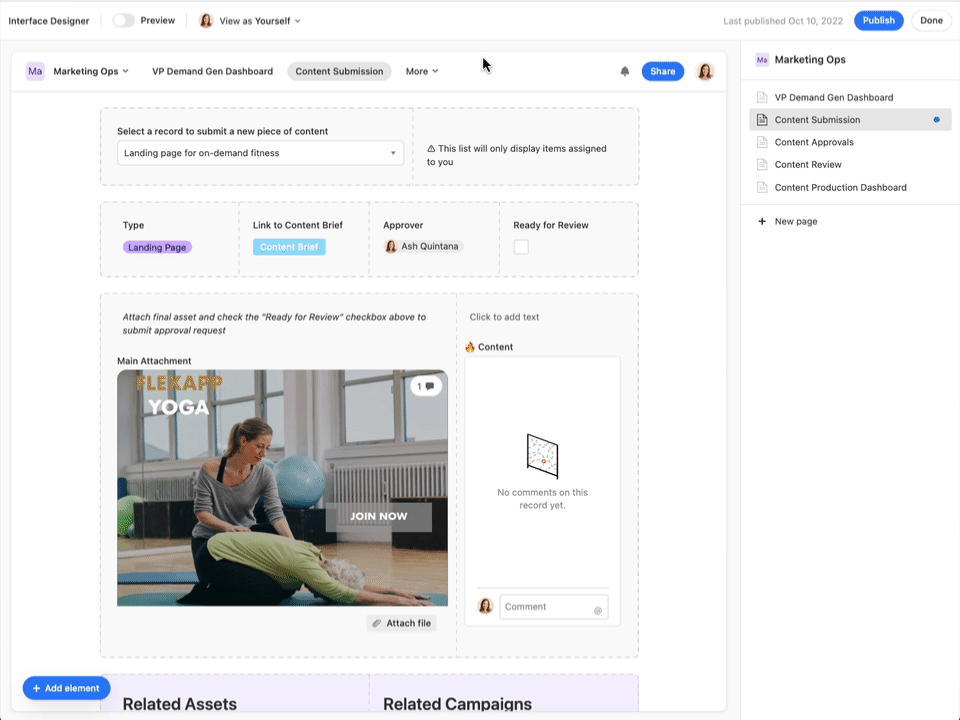Open Content Approvals from the sidebar
The image size is (960, 720).
811,142
